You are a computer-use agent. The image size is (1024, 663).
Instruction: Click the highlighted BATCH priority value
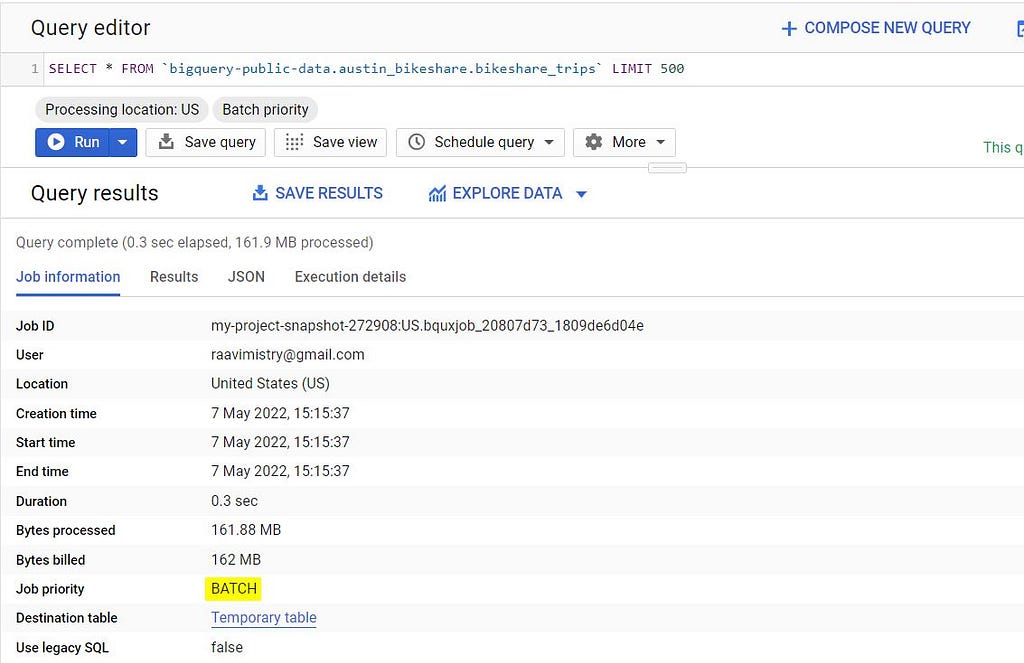(x=234, y=589)
